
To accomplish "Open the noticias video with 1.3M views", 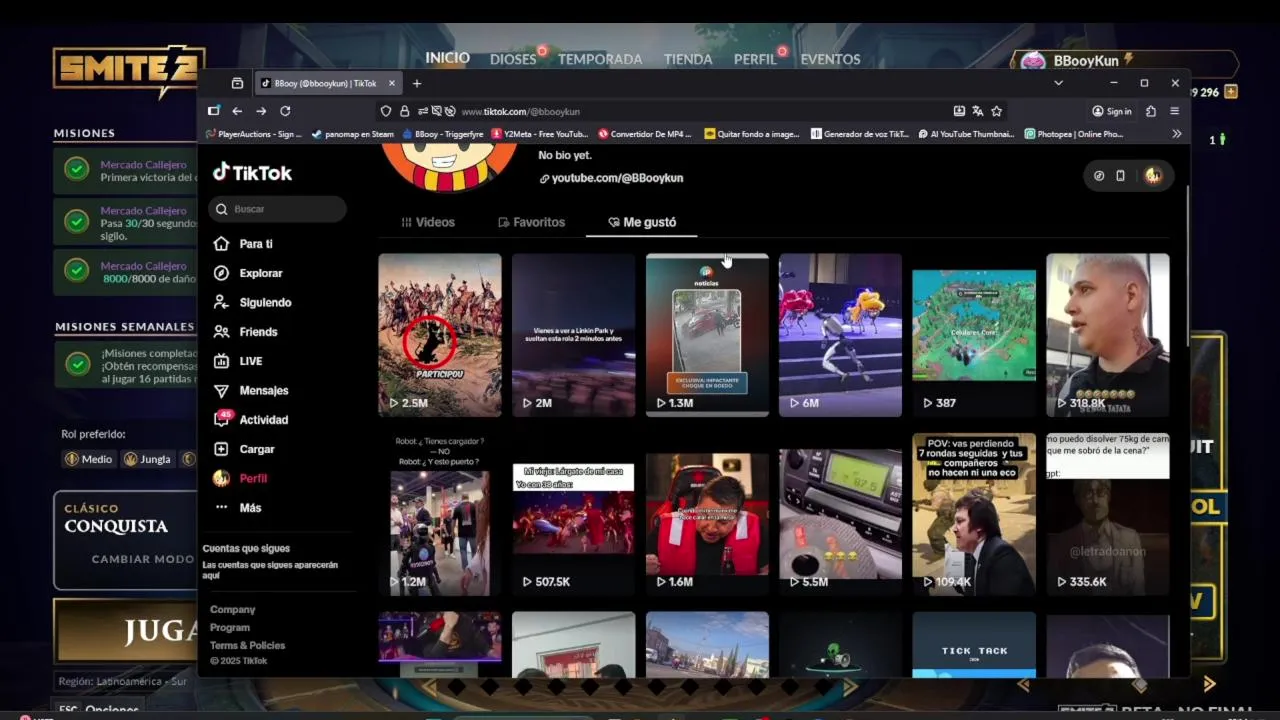I will 707,335.
